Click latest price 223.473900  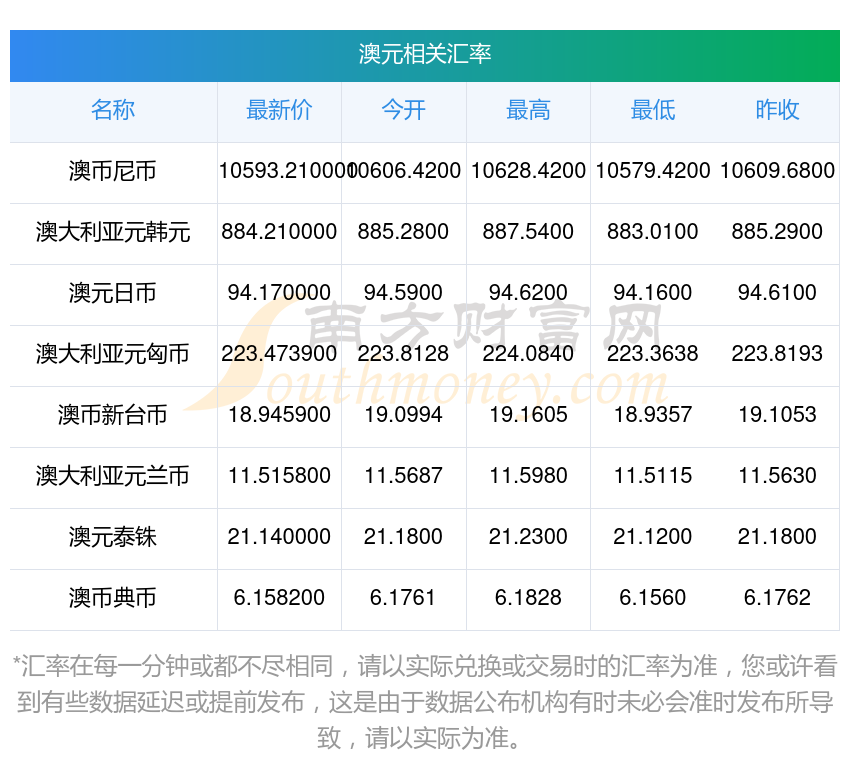click(279, 354)
